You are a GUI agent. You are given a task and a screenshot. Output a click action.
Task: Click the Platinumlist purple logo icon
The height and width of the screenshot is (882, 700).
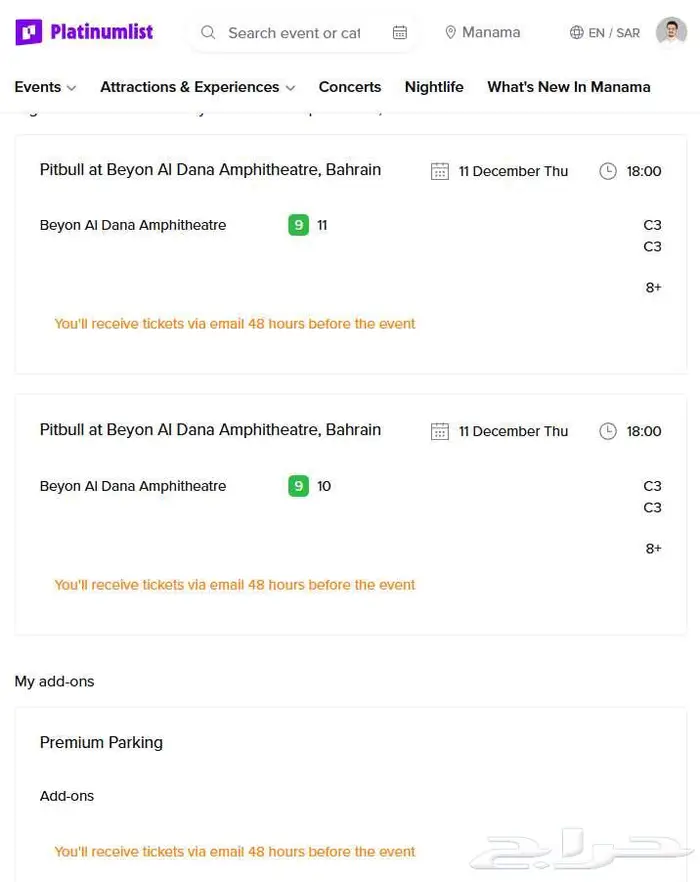[29, 32]
